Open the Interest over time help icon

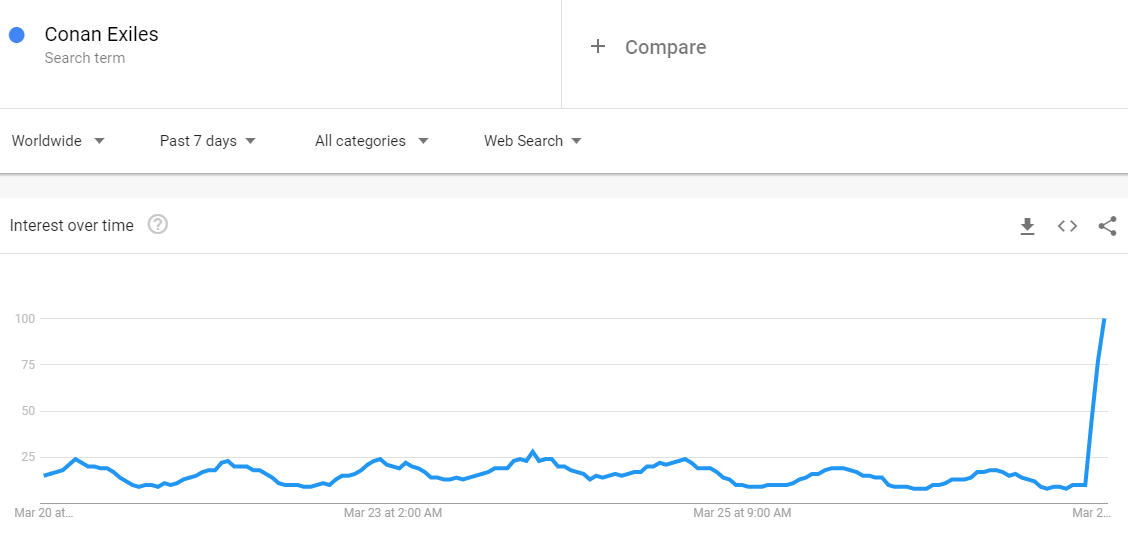[157, 225]
